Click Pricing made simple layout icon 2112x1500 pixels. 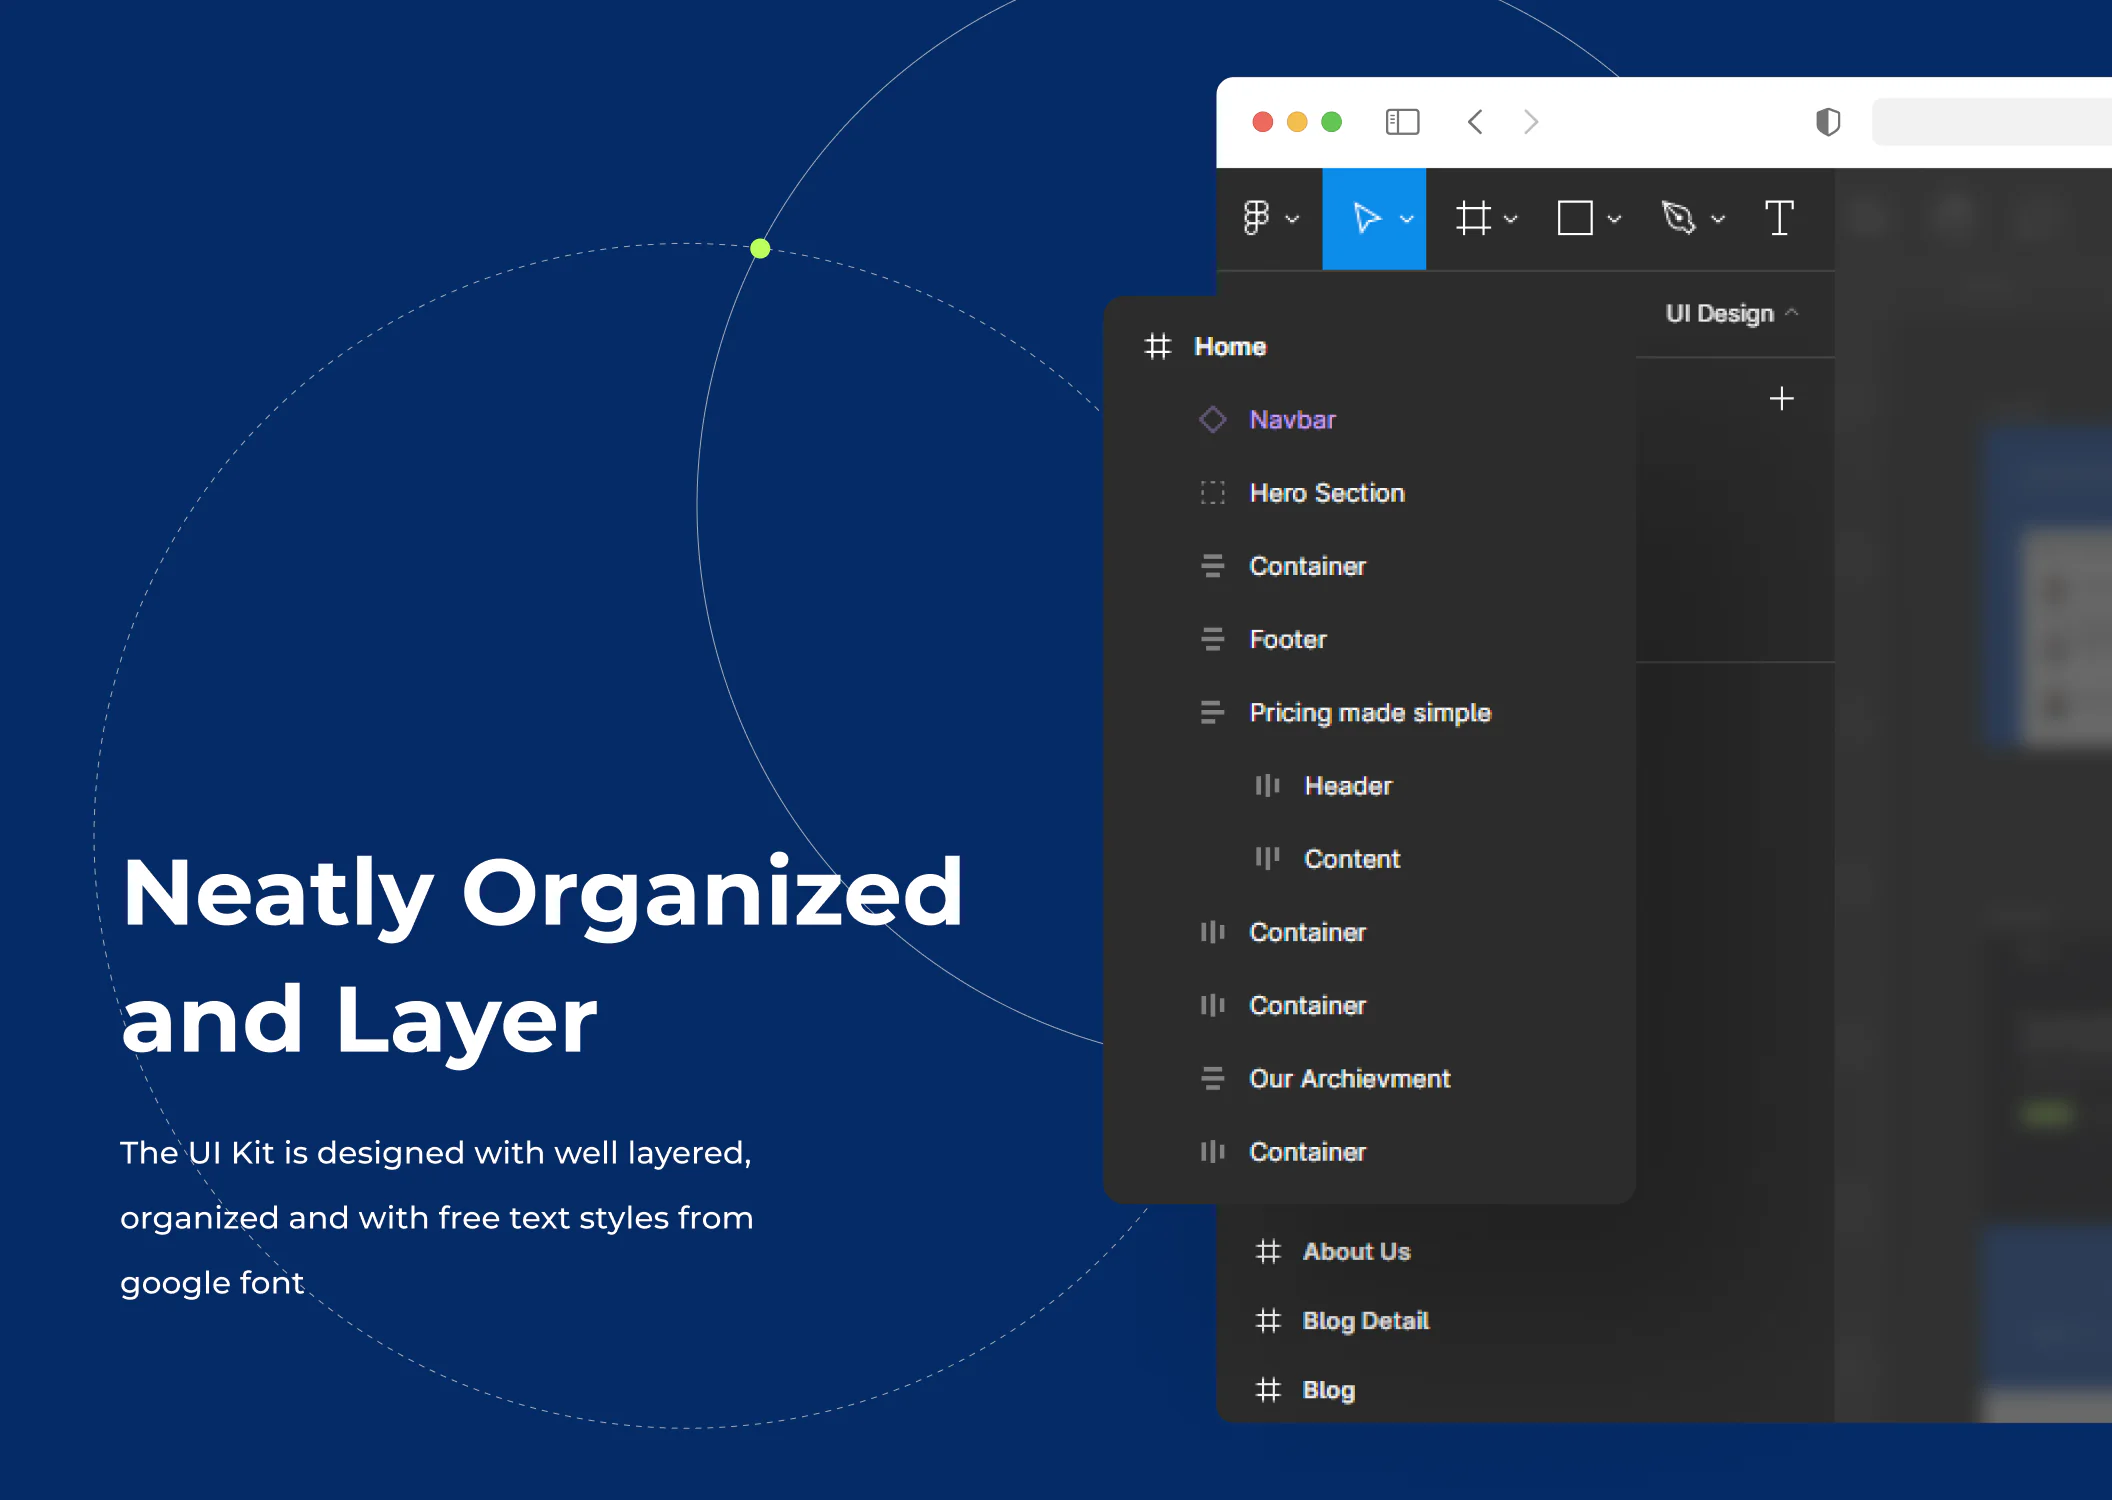(1212, 713)
